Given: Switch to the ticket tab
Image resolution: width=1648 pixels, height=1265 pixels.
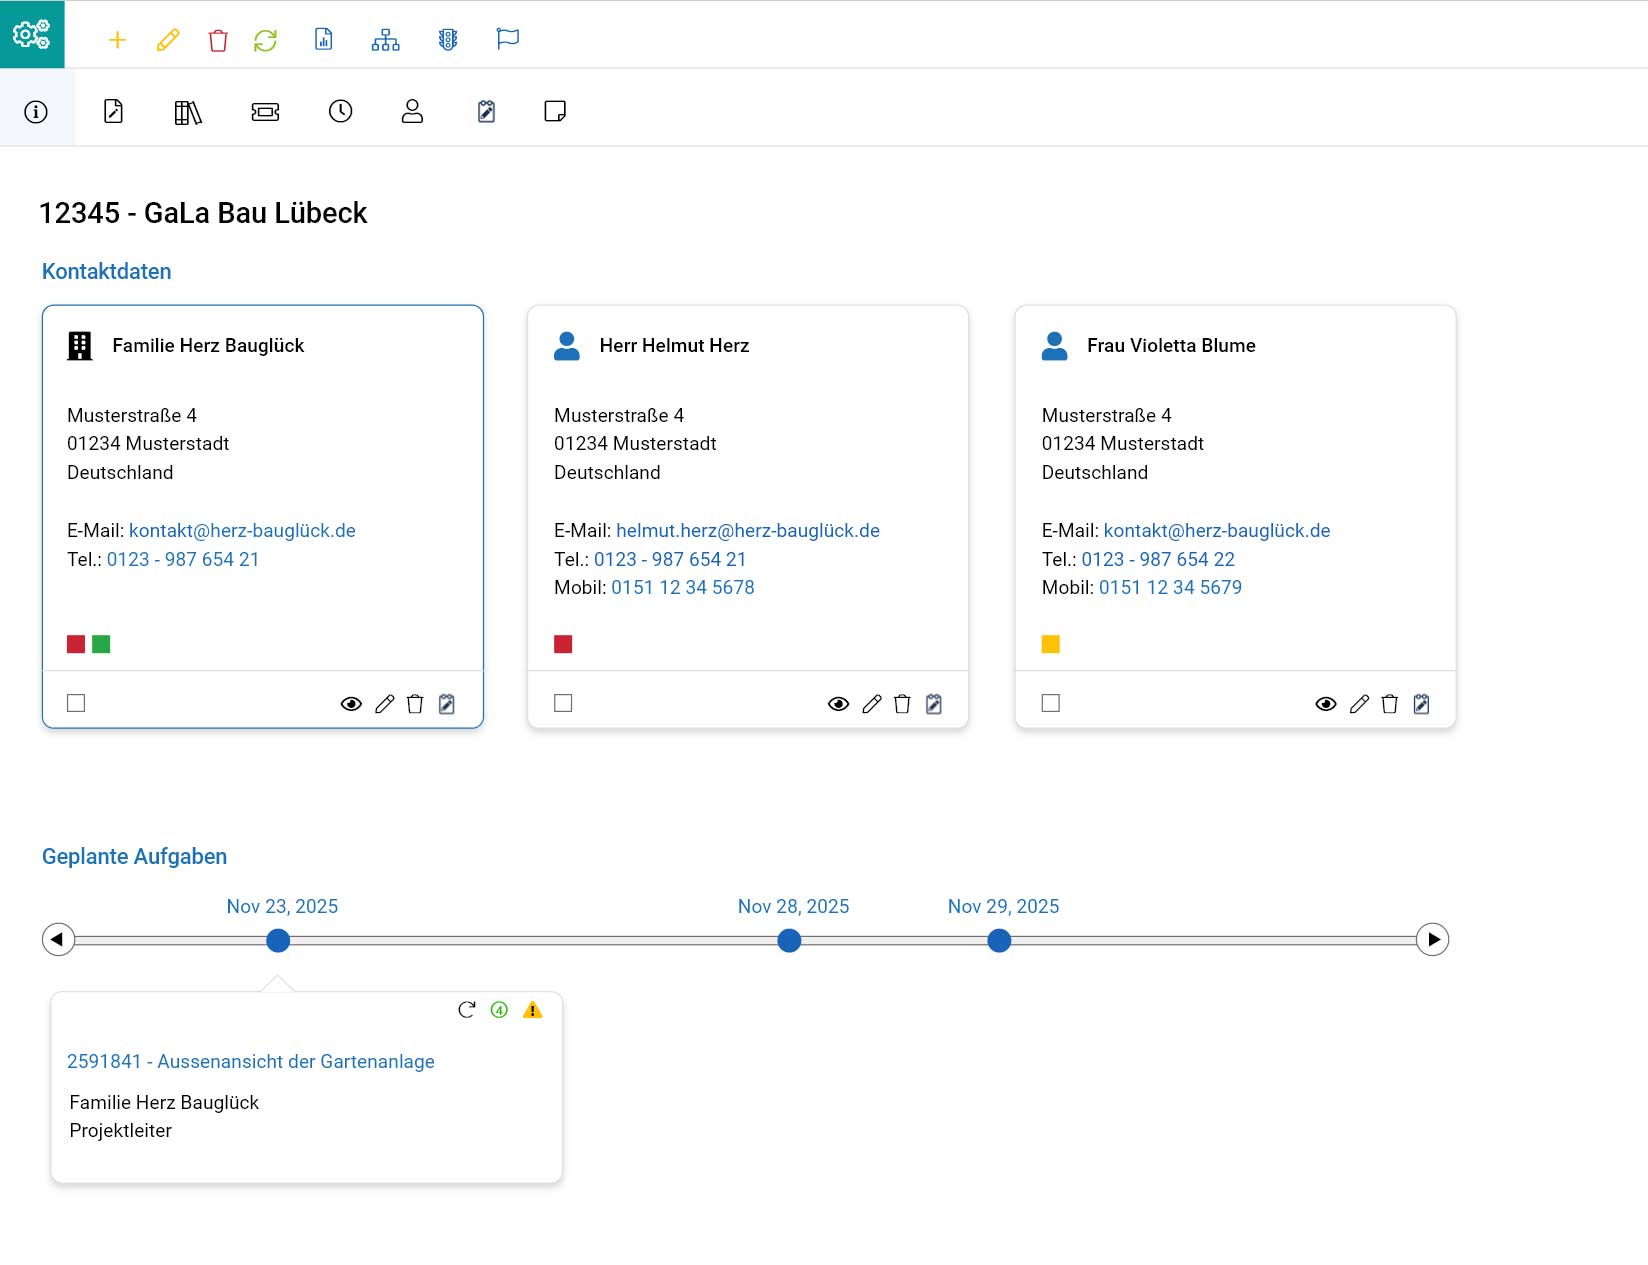Looking at the screenshot, I should click(x=265, y=112).
